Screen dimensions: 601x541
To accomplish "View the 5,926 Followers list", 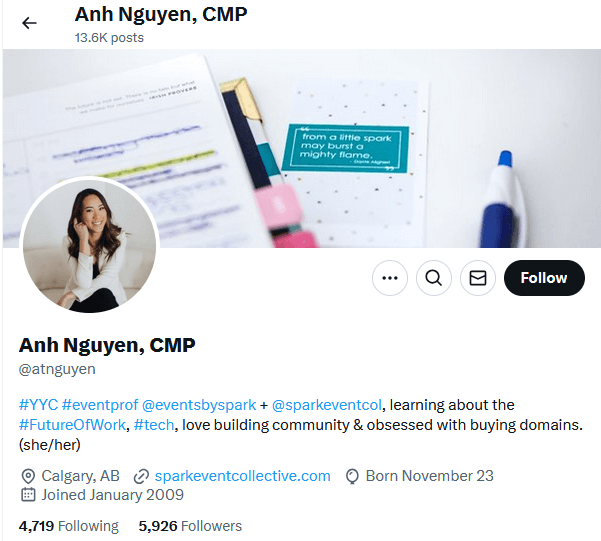I will click(x=190, y=526).
